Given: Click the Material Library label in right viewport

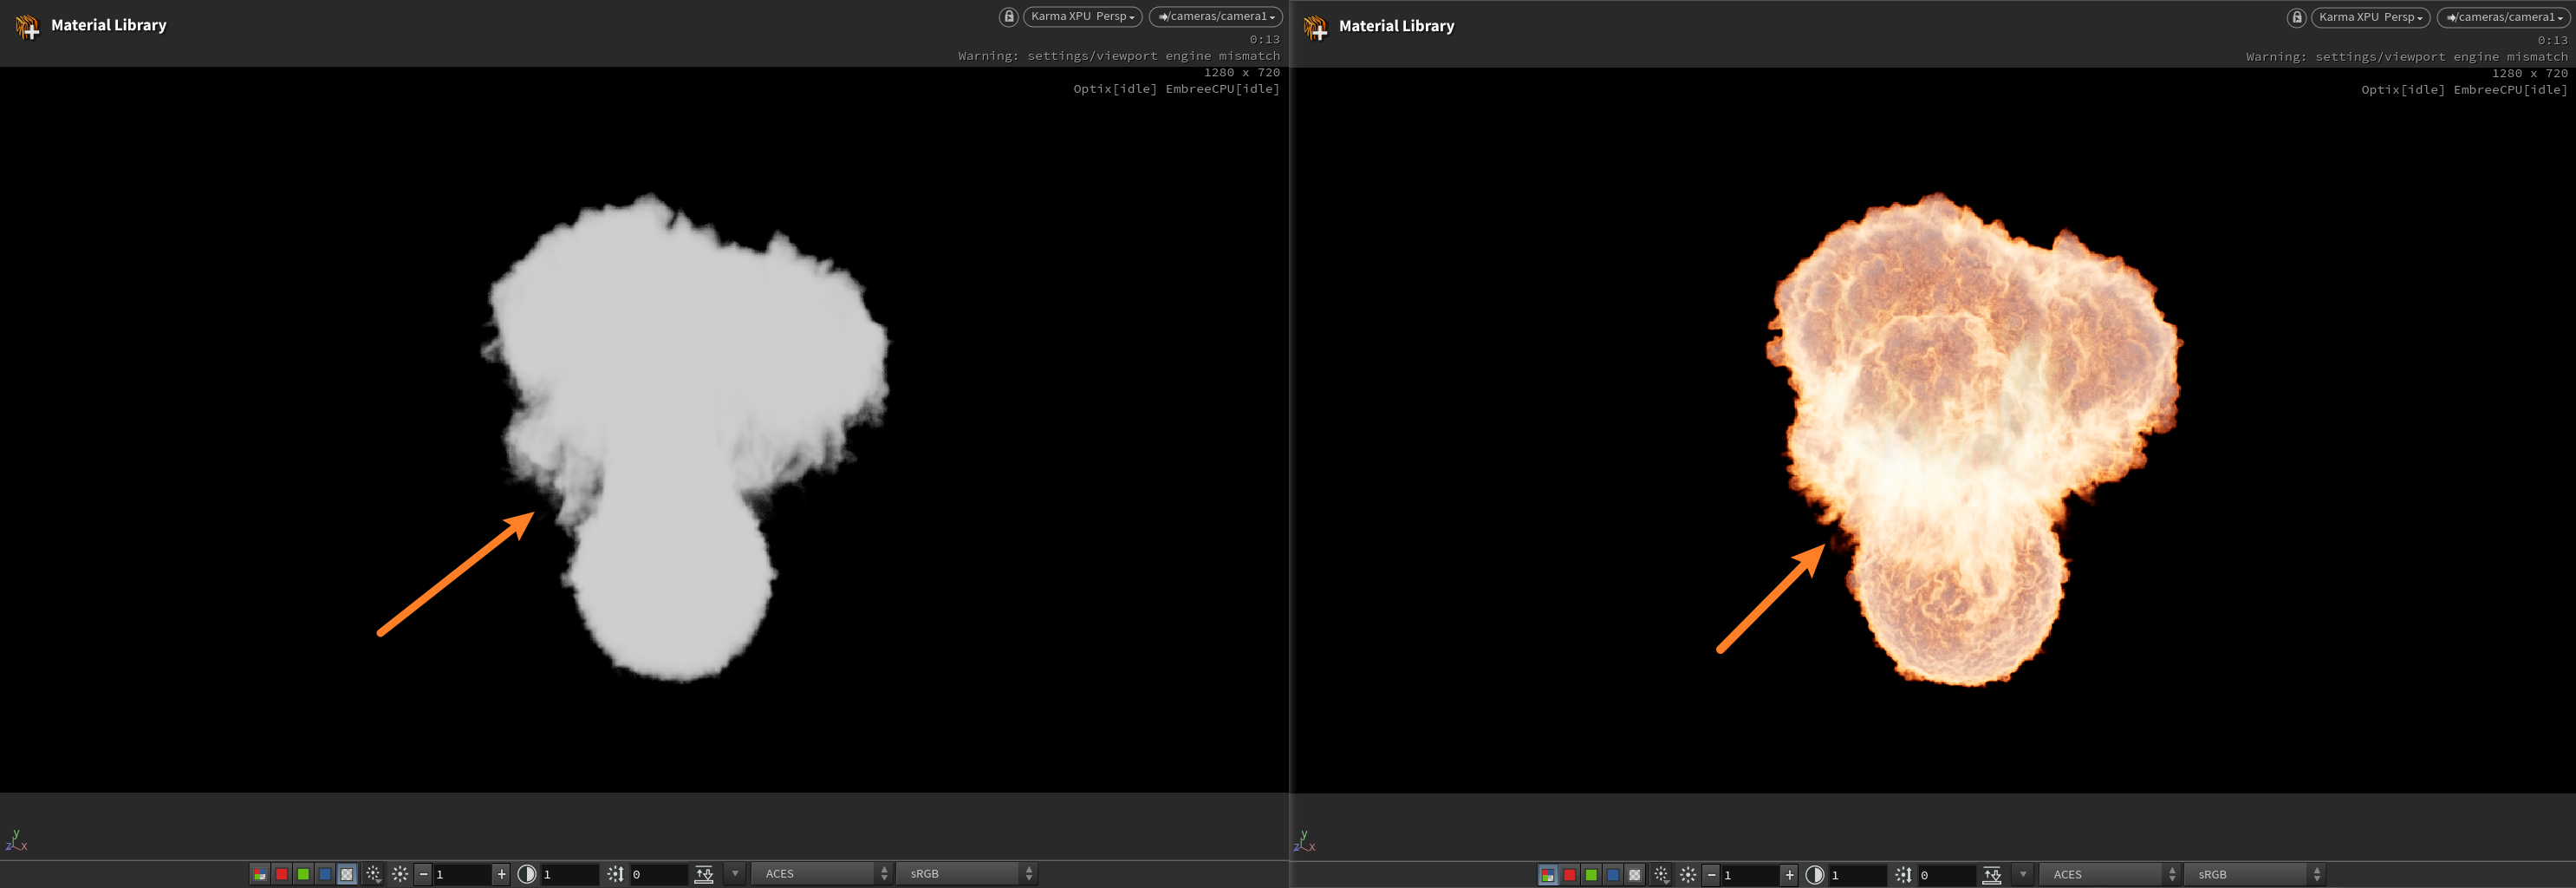Looking at the screenshot, I should (1397, 26).
